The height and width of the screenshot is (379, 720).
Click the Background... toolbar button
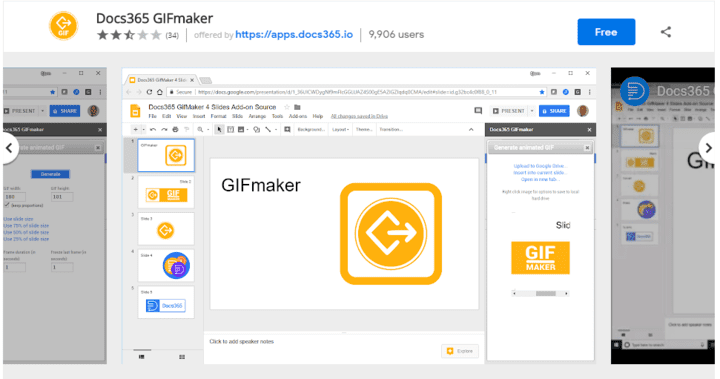pyautogui.click(x=311, y=130)
